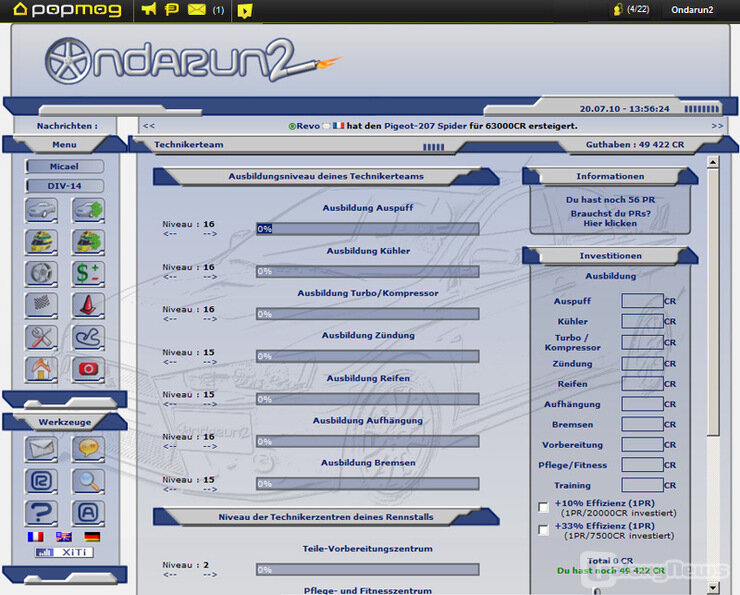Screen dimensions: 740x595
Task: Focus the Zündung investment CR field
Action: pos(643,363)
